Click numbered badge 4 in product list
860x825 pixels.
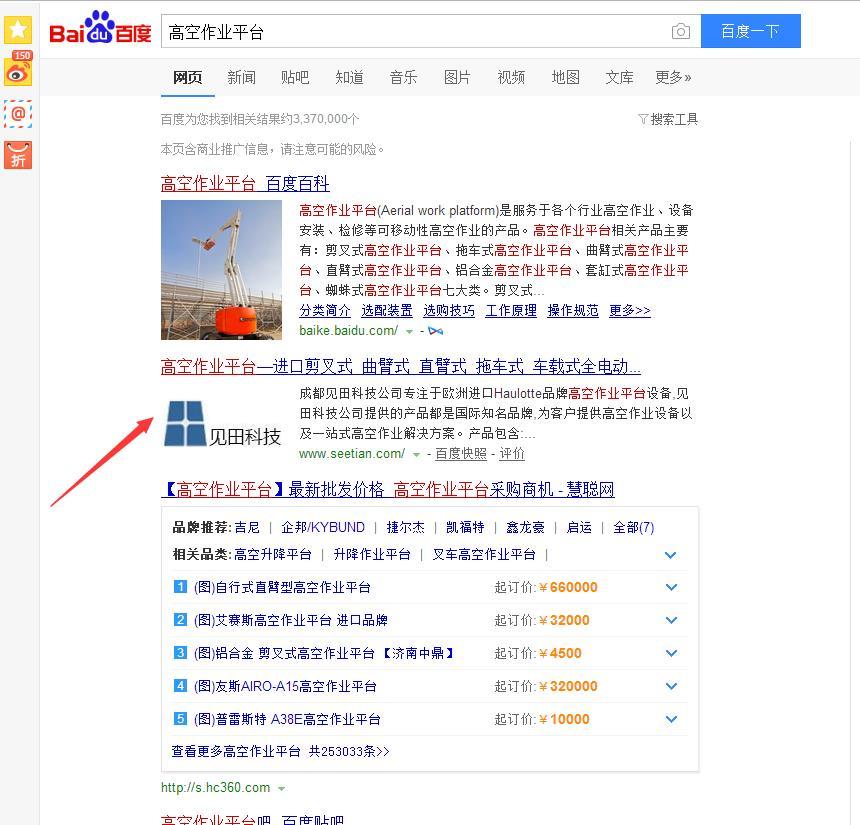click(180, 686)
